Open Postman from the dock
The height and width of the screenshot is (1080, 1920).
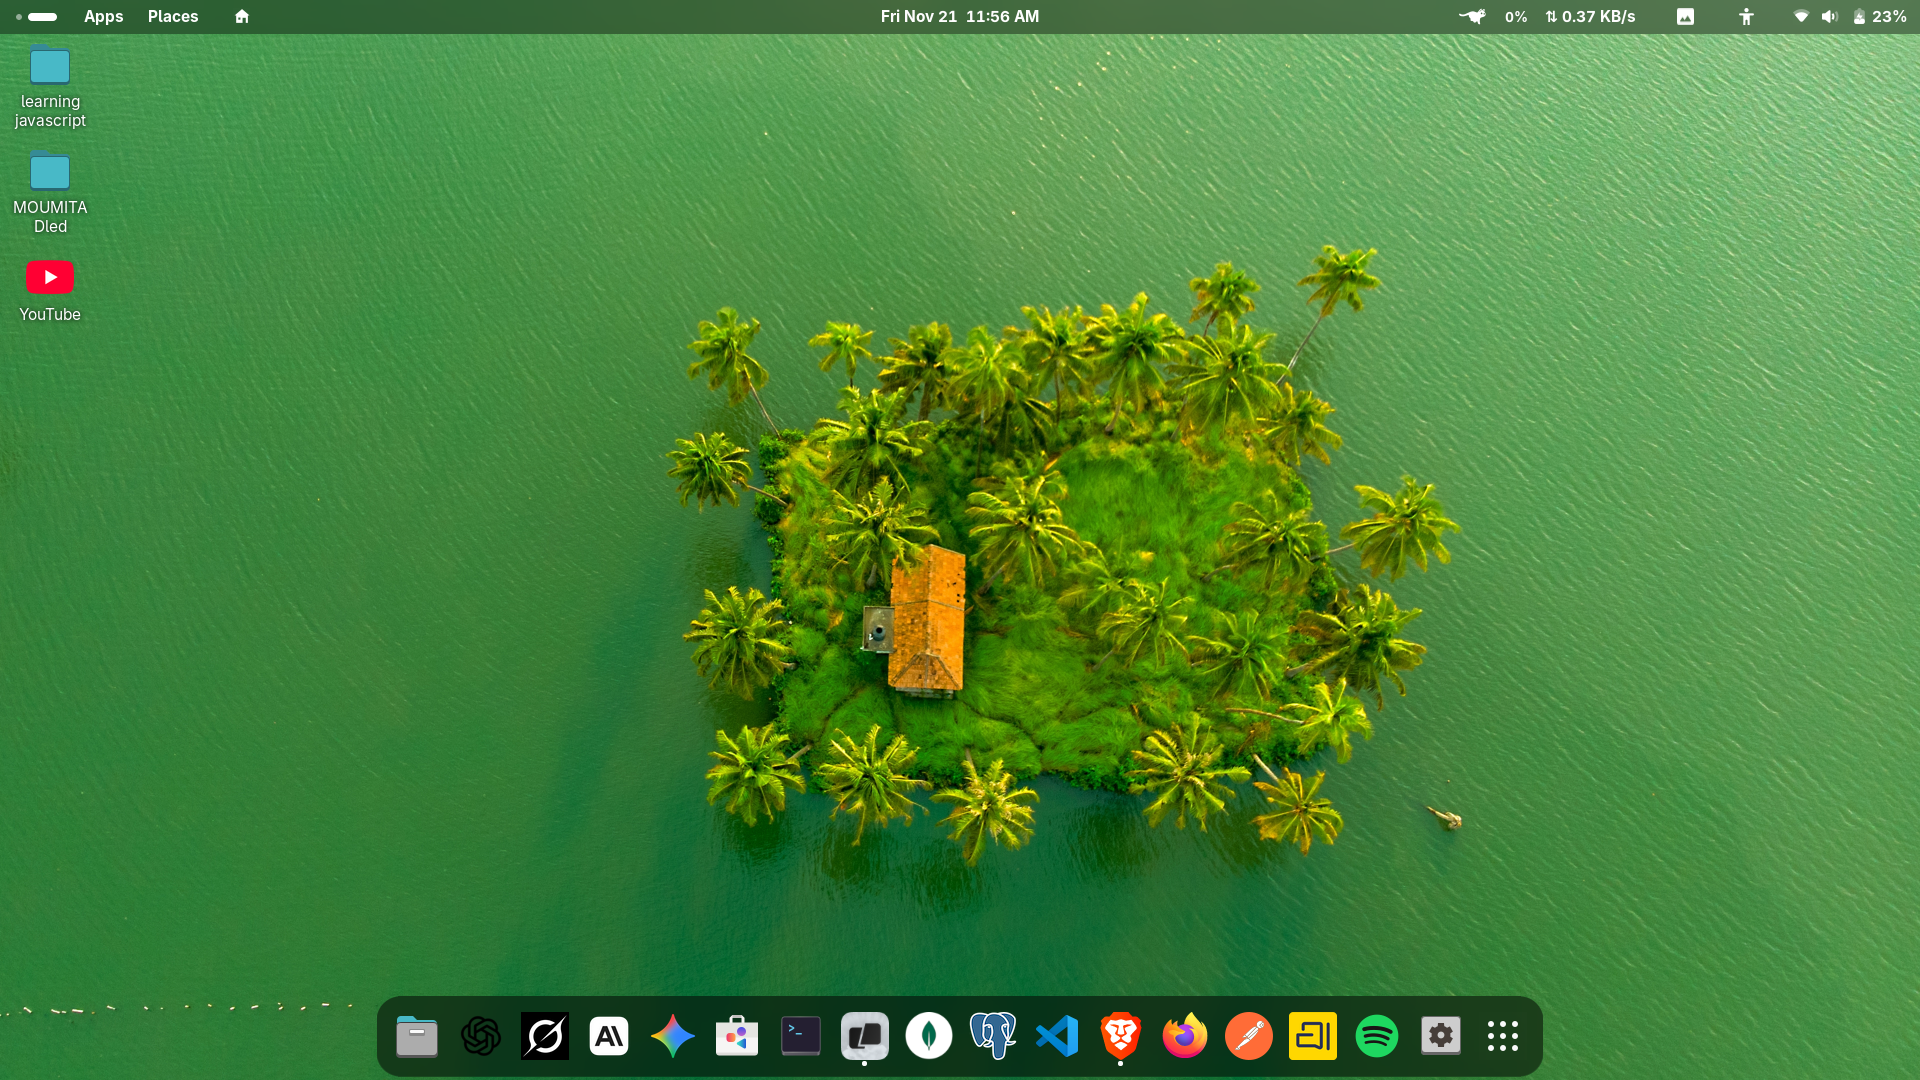click(1249, 1036)
